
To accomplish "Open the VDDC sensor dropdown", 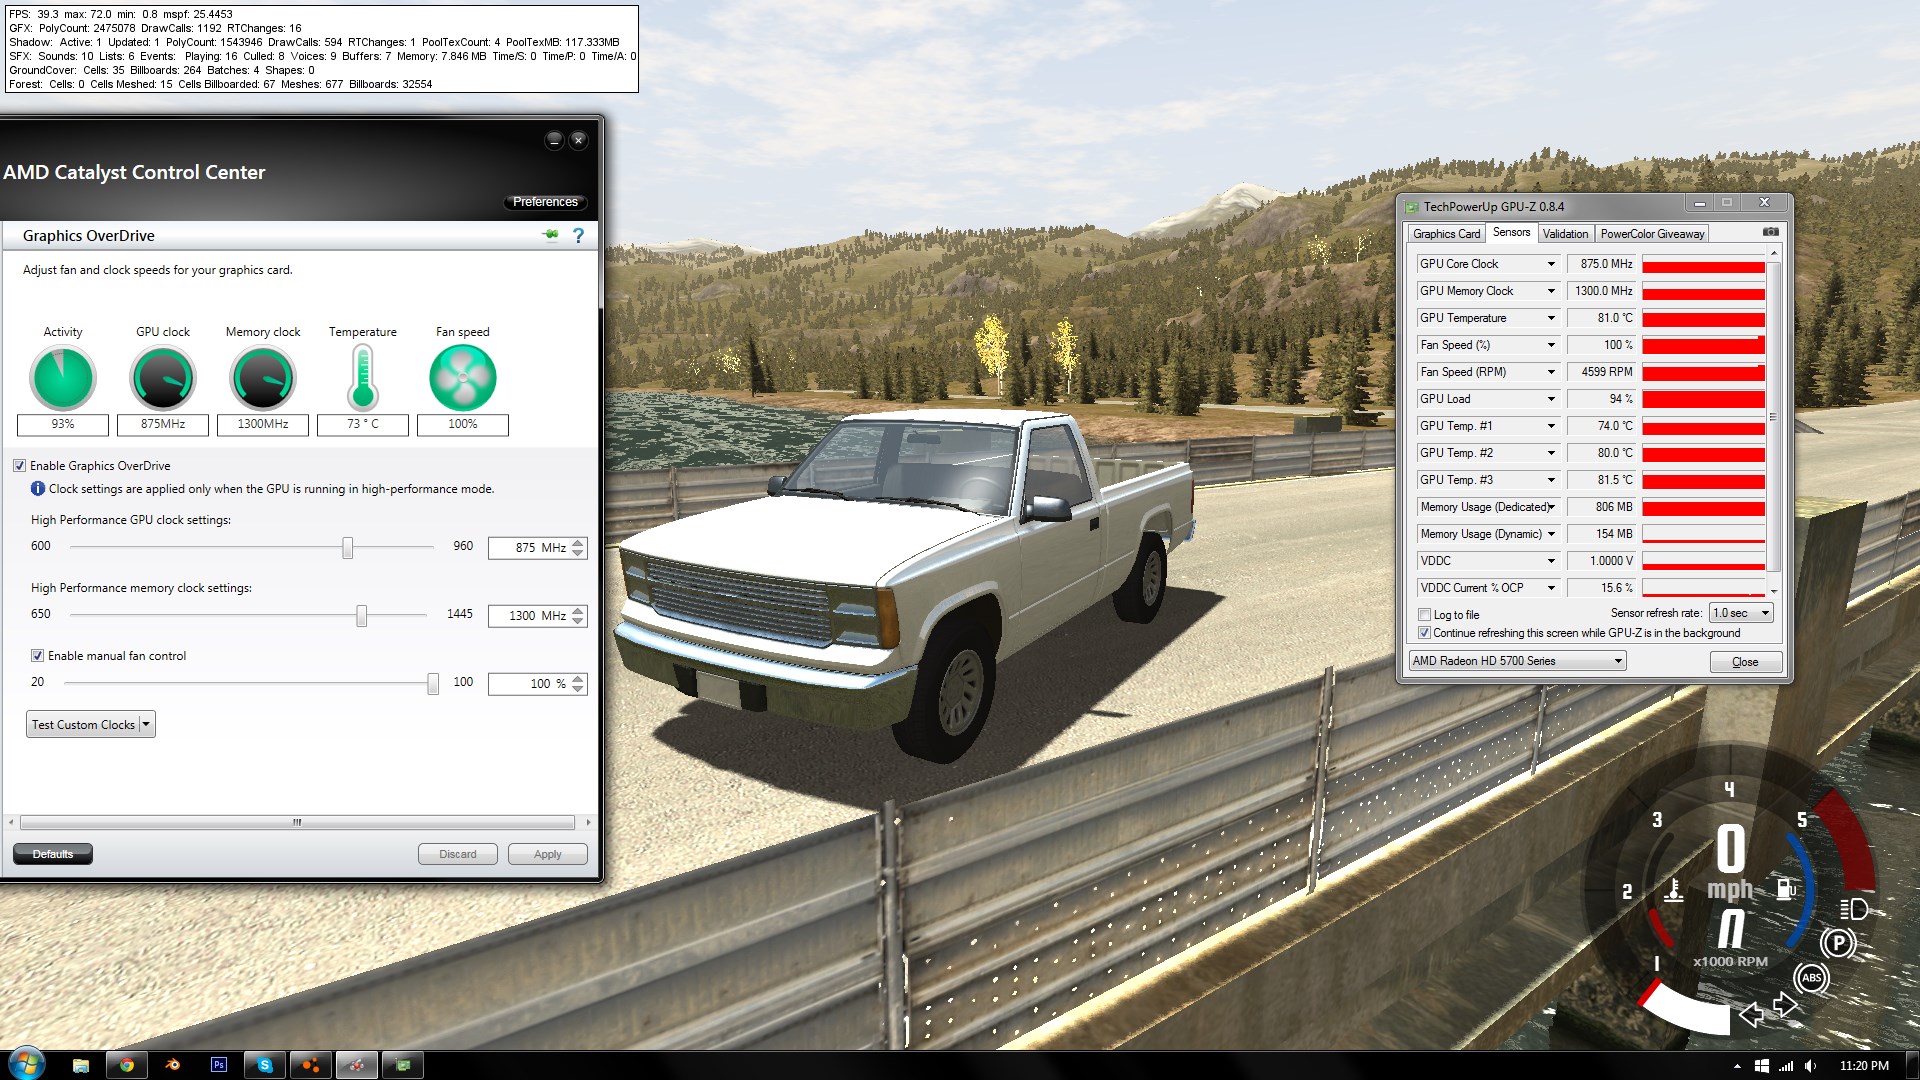I will (x=1551, y=561).
